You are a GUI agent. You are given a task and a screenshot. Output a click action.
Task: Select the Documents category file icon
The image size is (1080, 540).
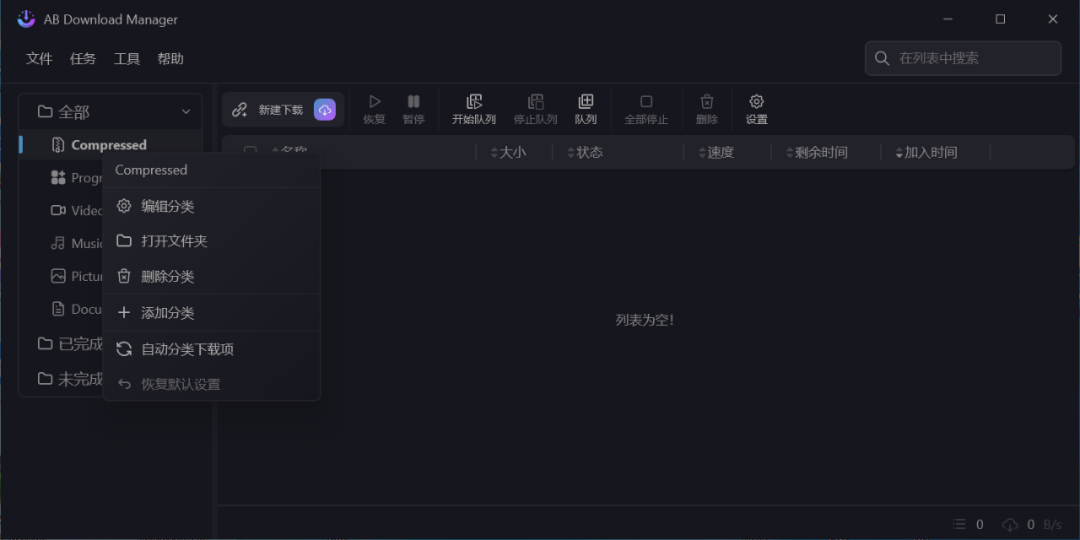click(x=59, y=309)
